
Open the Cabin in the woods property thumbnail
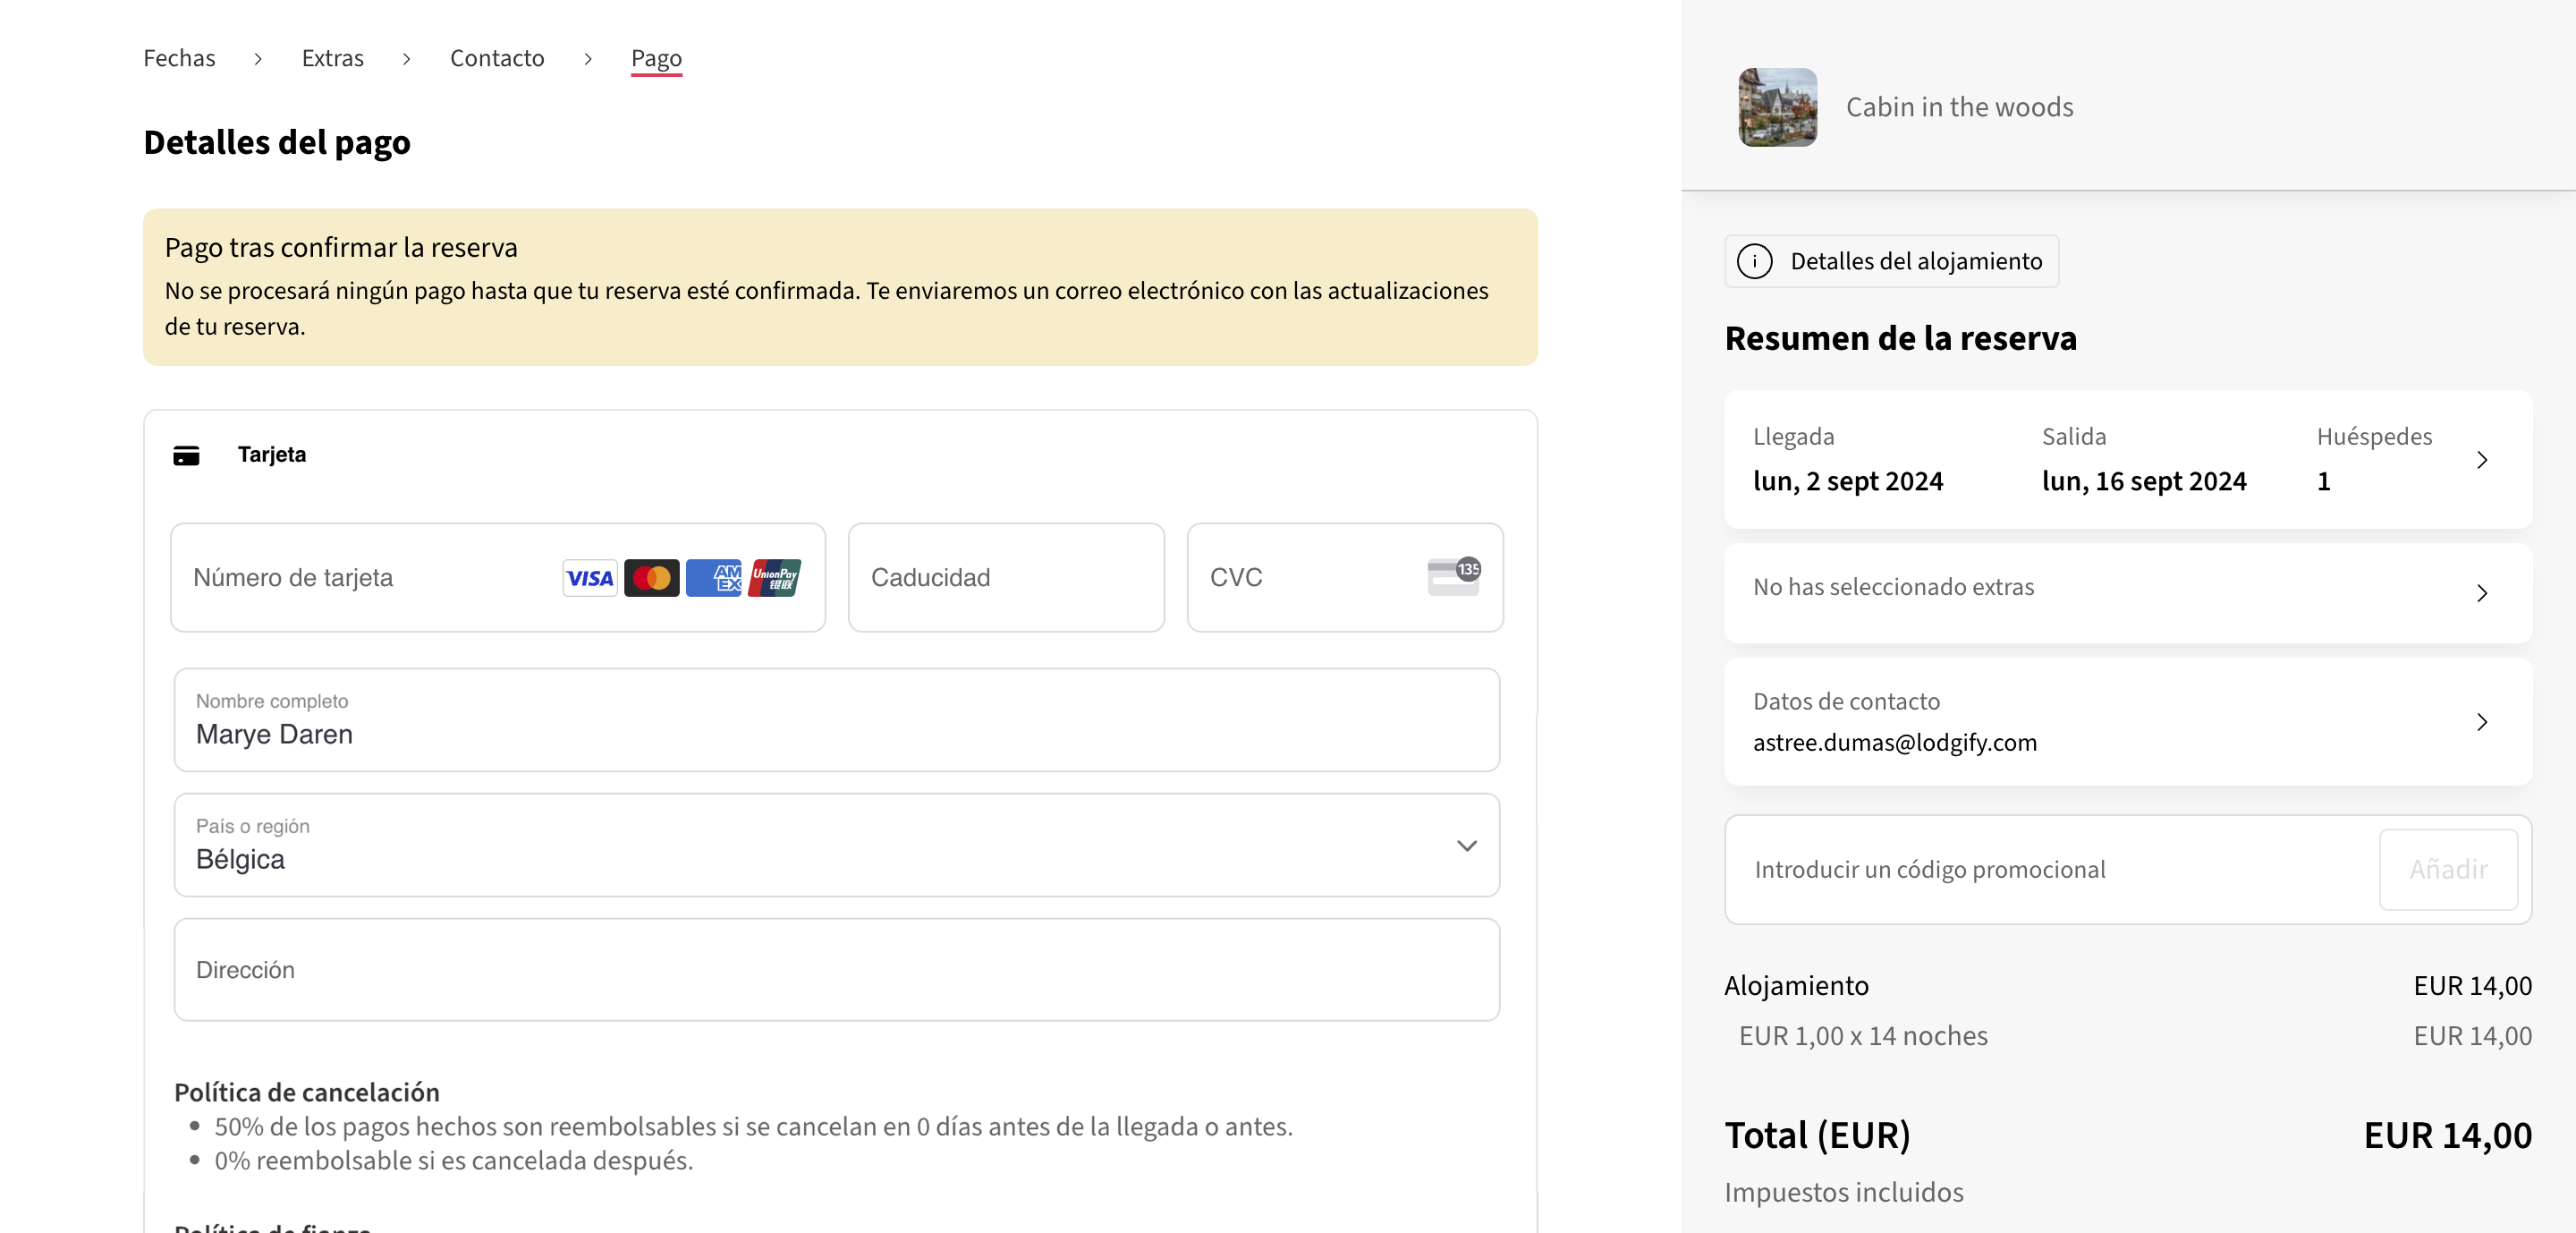tap(1778, 107)
